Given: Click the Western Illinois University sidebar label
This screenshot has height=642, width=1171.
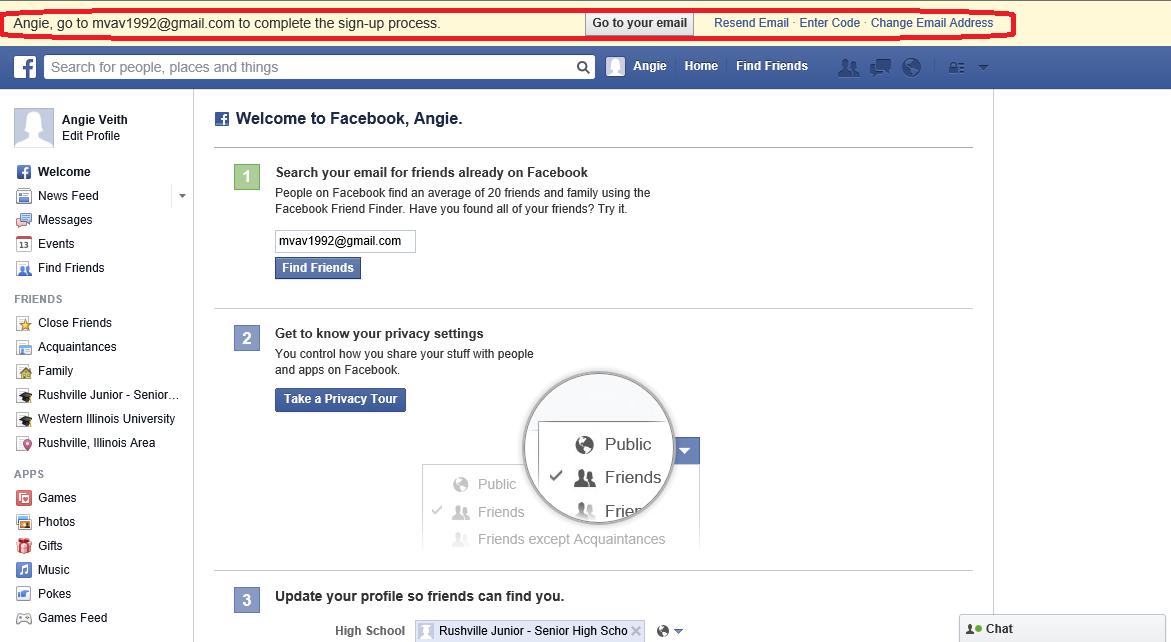Looking at the screenshot, I should (106, 419).
